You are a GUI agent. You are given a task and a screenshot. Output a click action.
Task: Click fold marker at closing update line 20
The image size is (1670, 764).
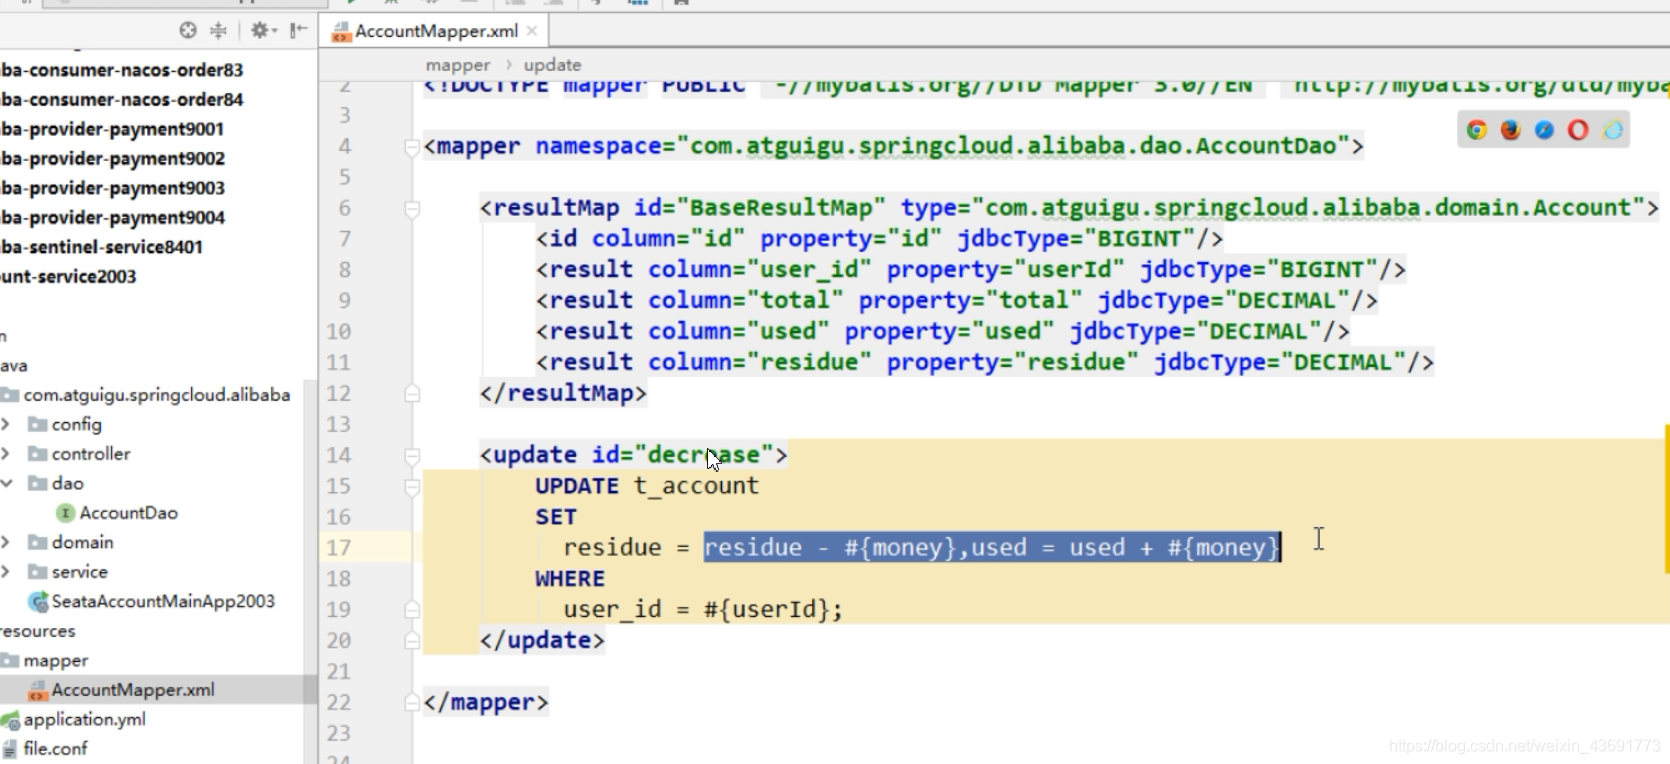pyautogui.click(x=412, y=641)
